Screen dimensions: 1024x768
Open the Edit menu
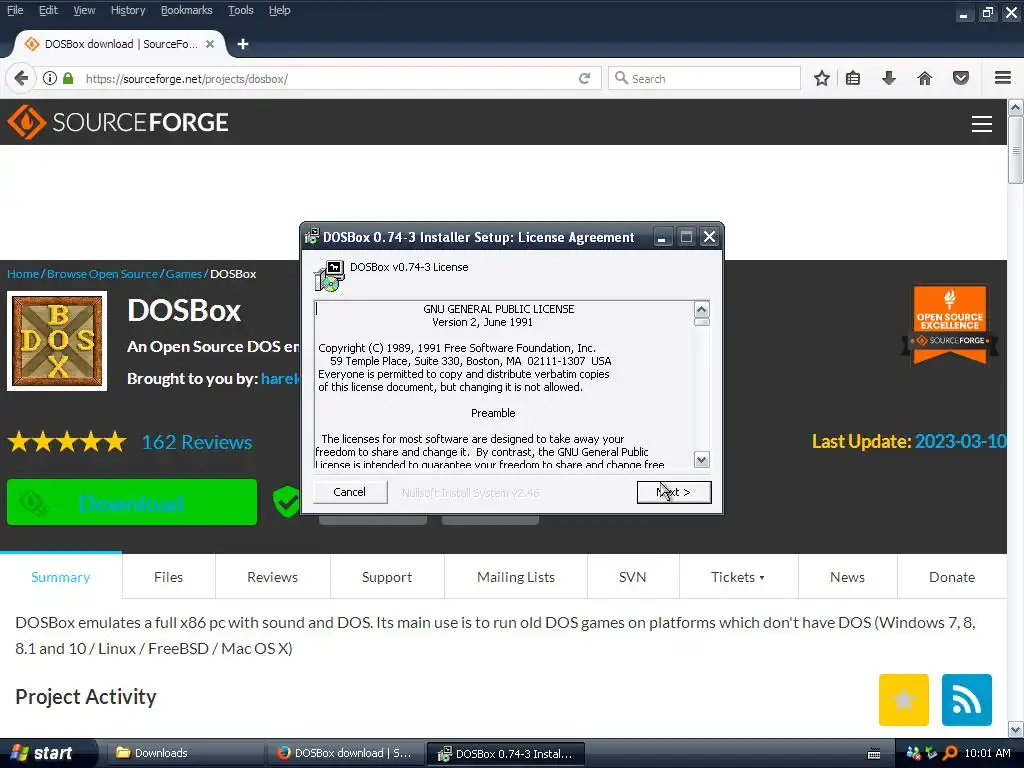48,10
